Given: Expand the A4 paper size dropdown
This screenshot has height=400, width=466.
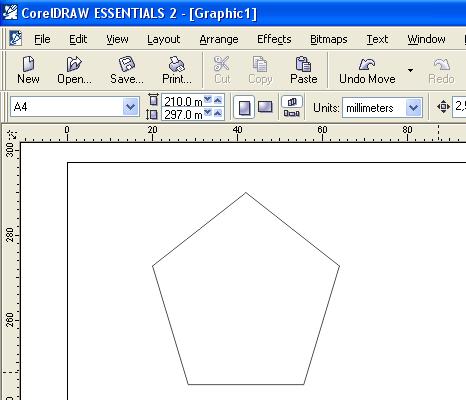Looking at the screenshot, I should coord(130,107).
